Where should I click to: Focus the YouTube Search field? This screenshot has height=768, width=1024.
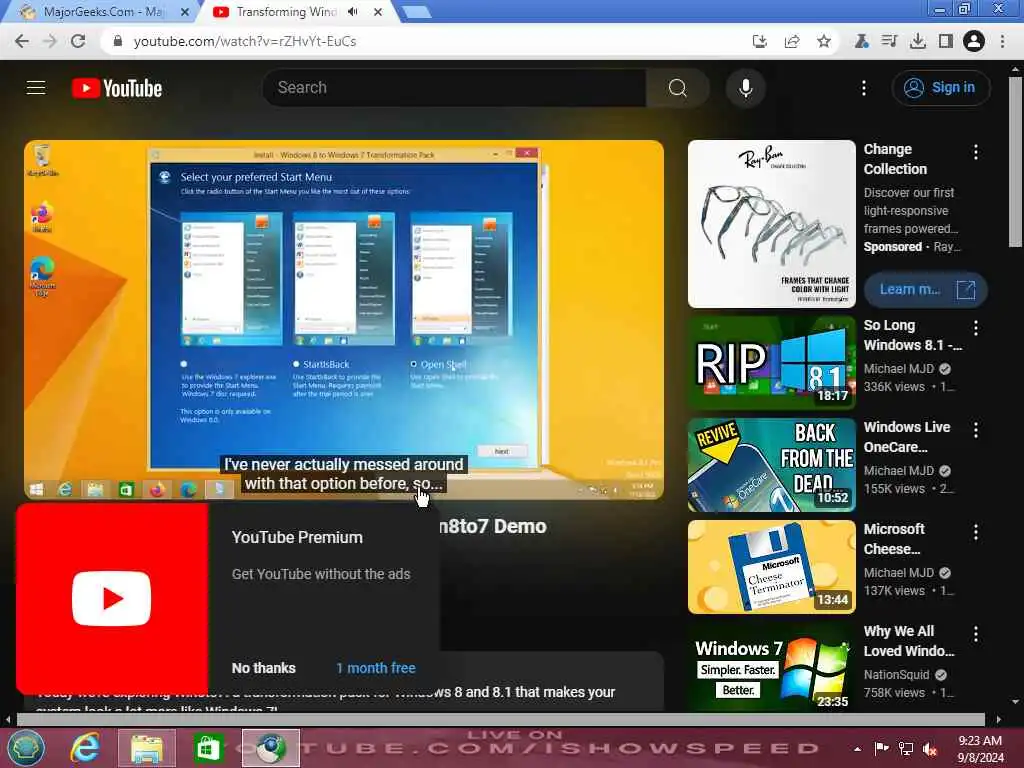pyautogui.click(x=454, y=88)
